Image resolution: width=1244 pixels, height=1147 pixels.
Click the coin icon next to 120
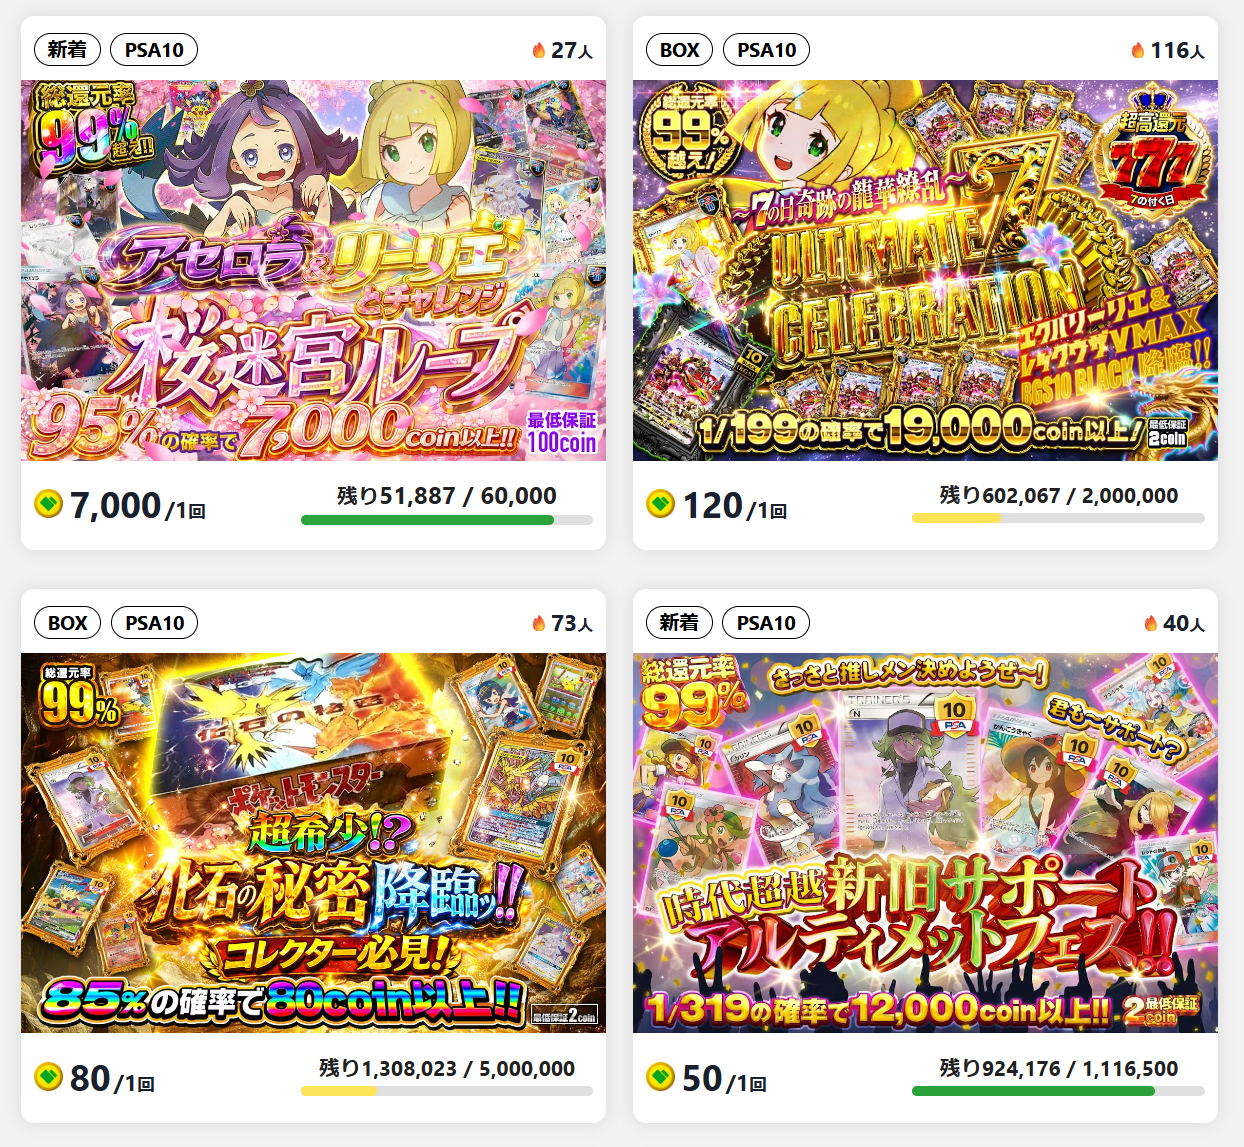click(x=660, y=504)
